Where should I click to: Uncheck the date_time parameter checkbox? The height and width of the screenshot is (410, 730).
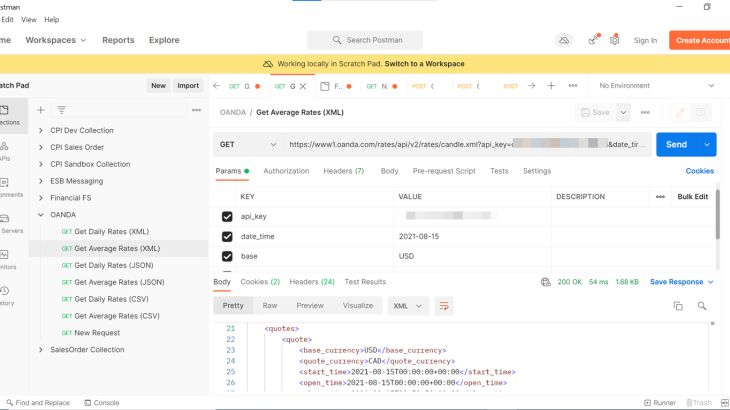click(x=227, y=236)
